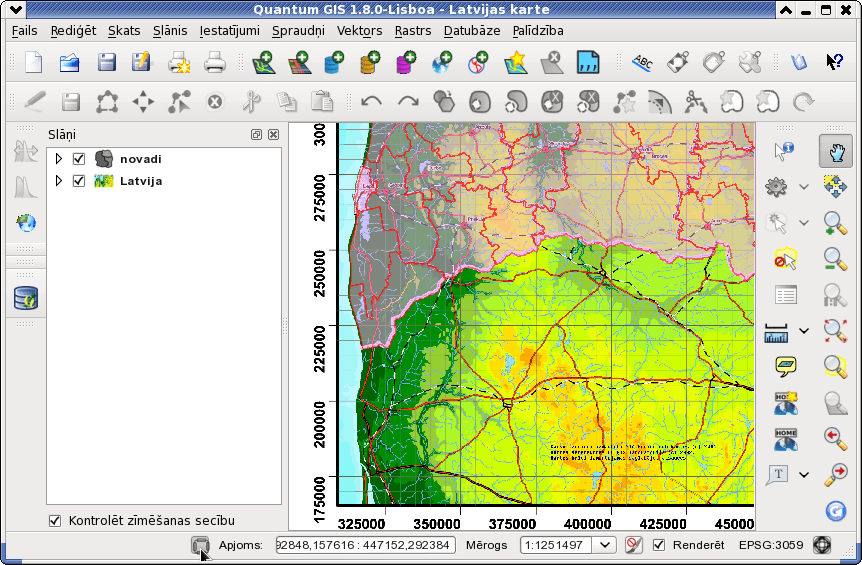Add a PostGIS layer
The image size is (862, 565).
(334, 63)
